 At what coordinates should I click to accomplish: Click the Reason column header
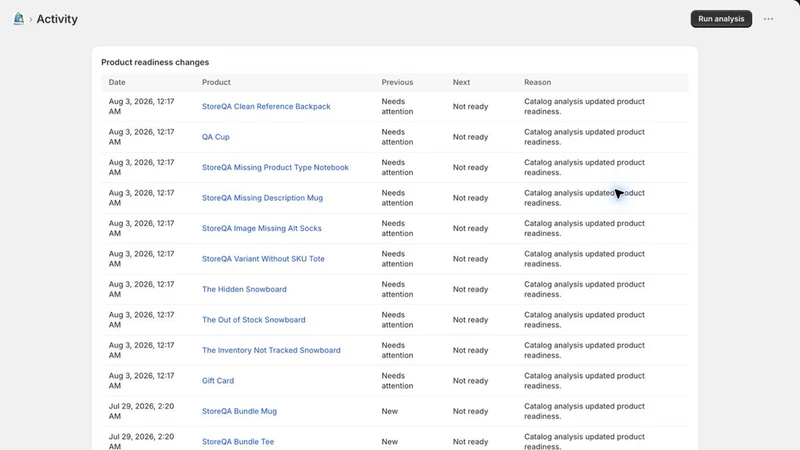click(x=537, y=82)
